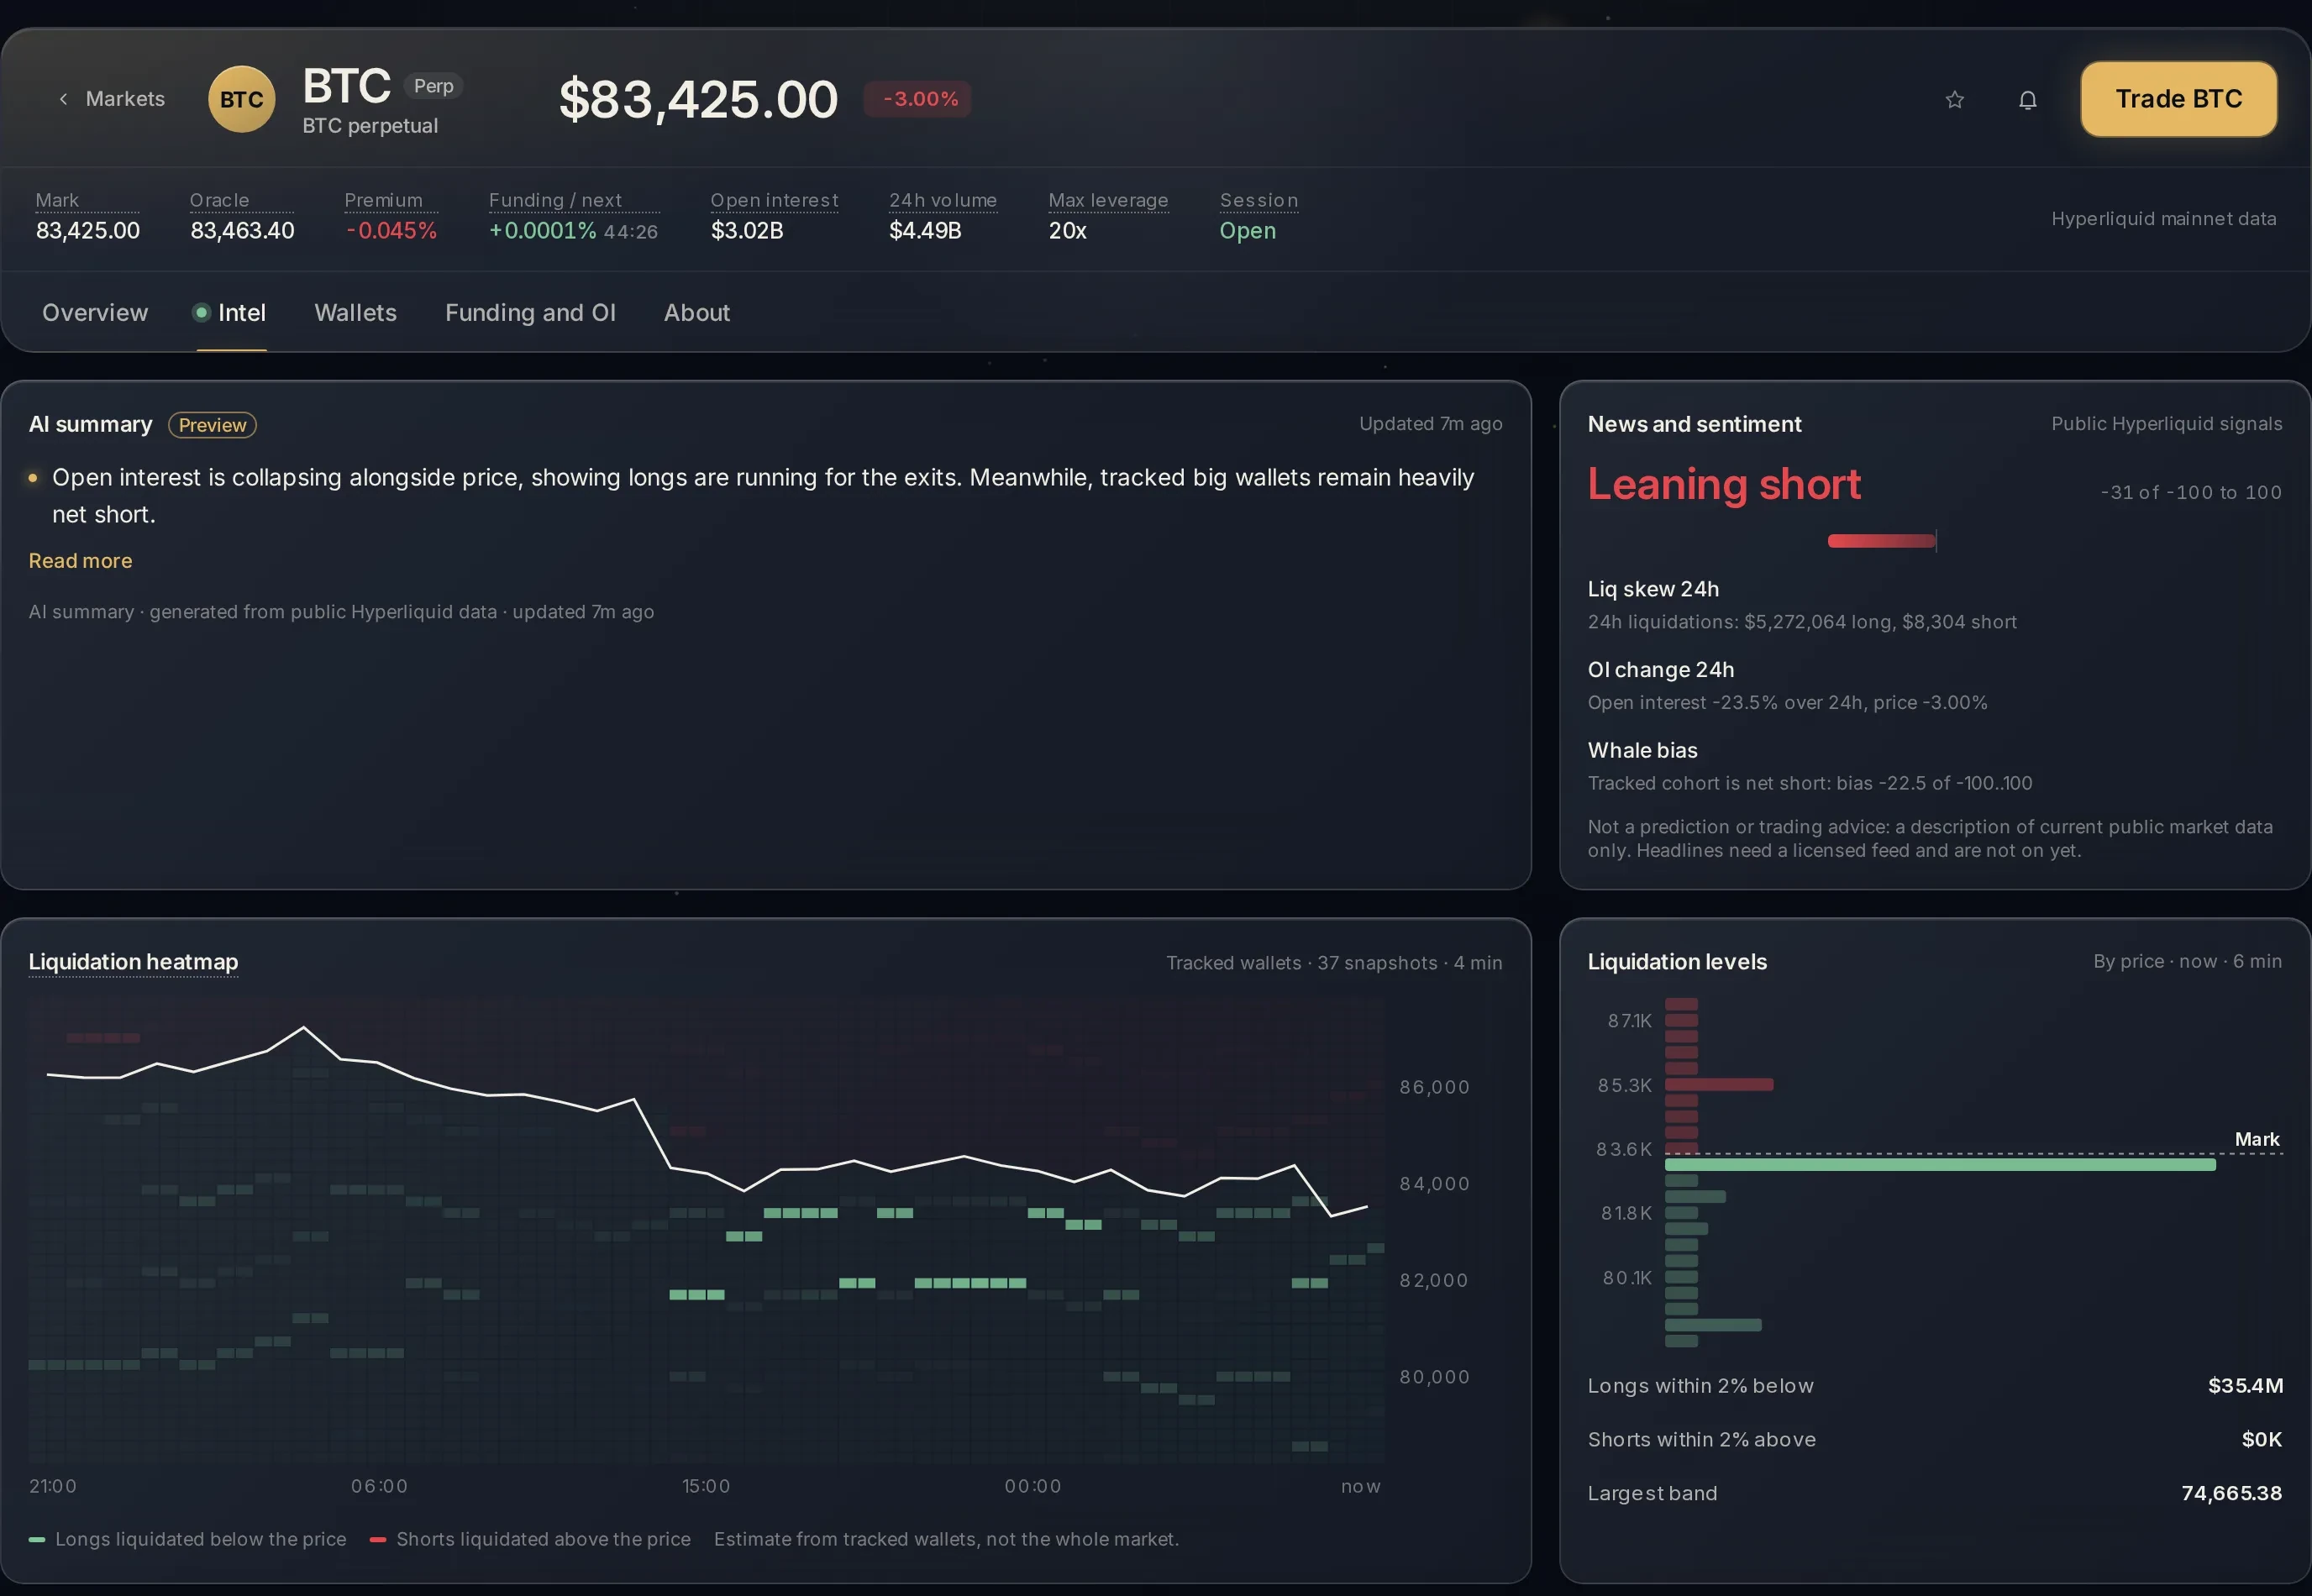Click the Oracle value 83,463.40
2312x1596 pixels.
(x=242, y=231)
